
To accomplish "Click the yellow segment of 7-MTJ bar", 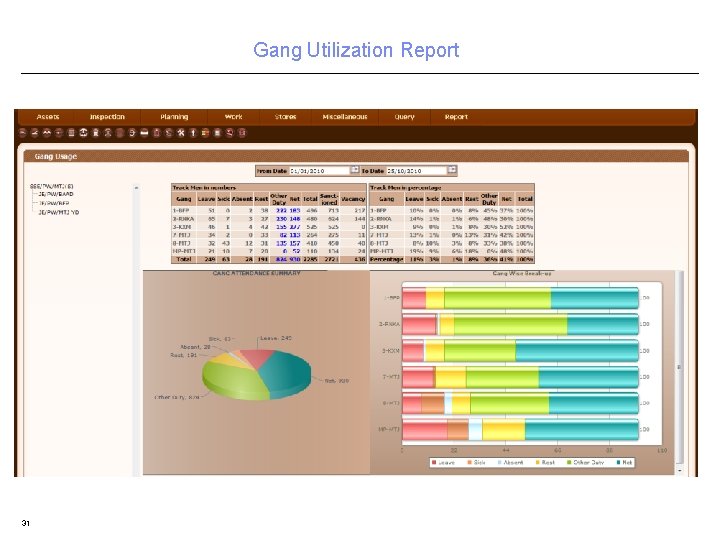I will (450, 377).
